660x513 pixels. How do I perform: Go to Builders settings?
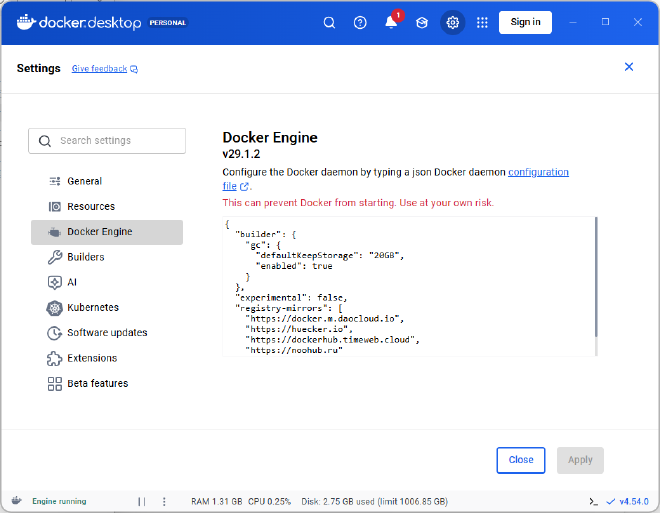pos(85,257)
